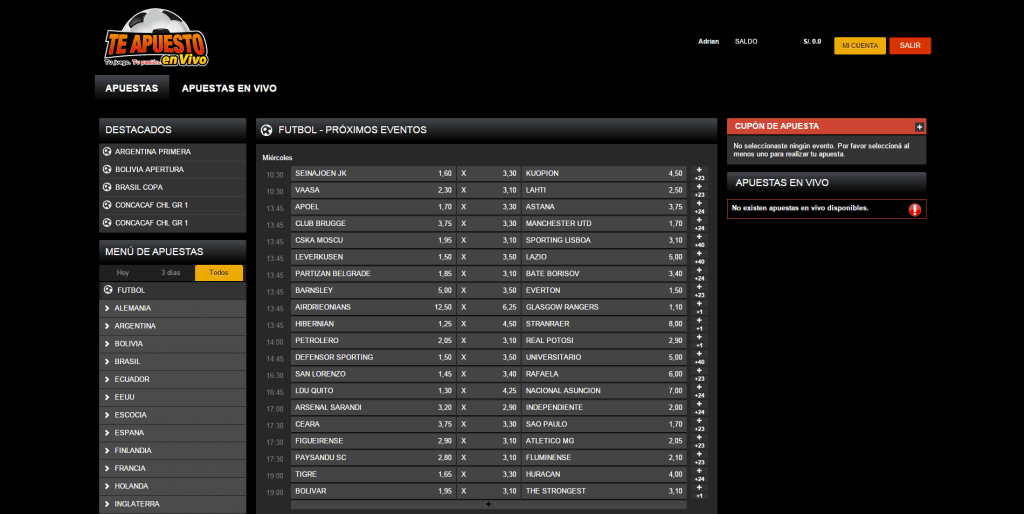Open more markets for Hibernian vs Stranraer
The width and height of the screenshot is (1024, 514).
click(x=699, y=325)
